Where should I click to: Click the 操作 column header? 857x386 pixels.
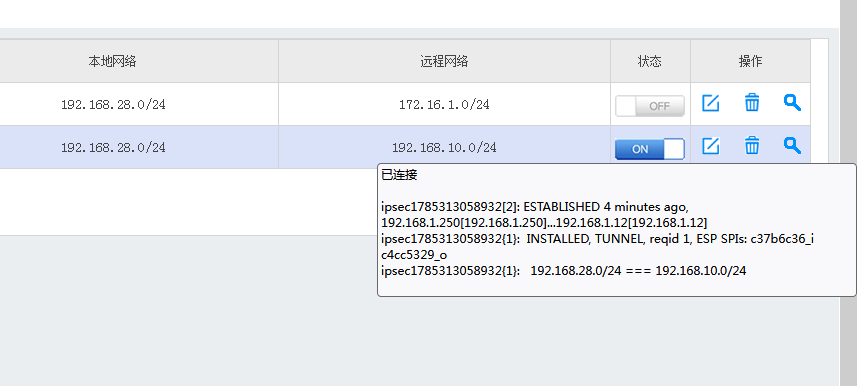[x=750, y=61]
